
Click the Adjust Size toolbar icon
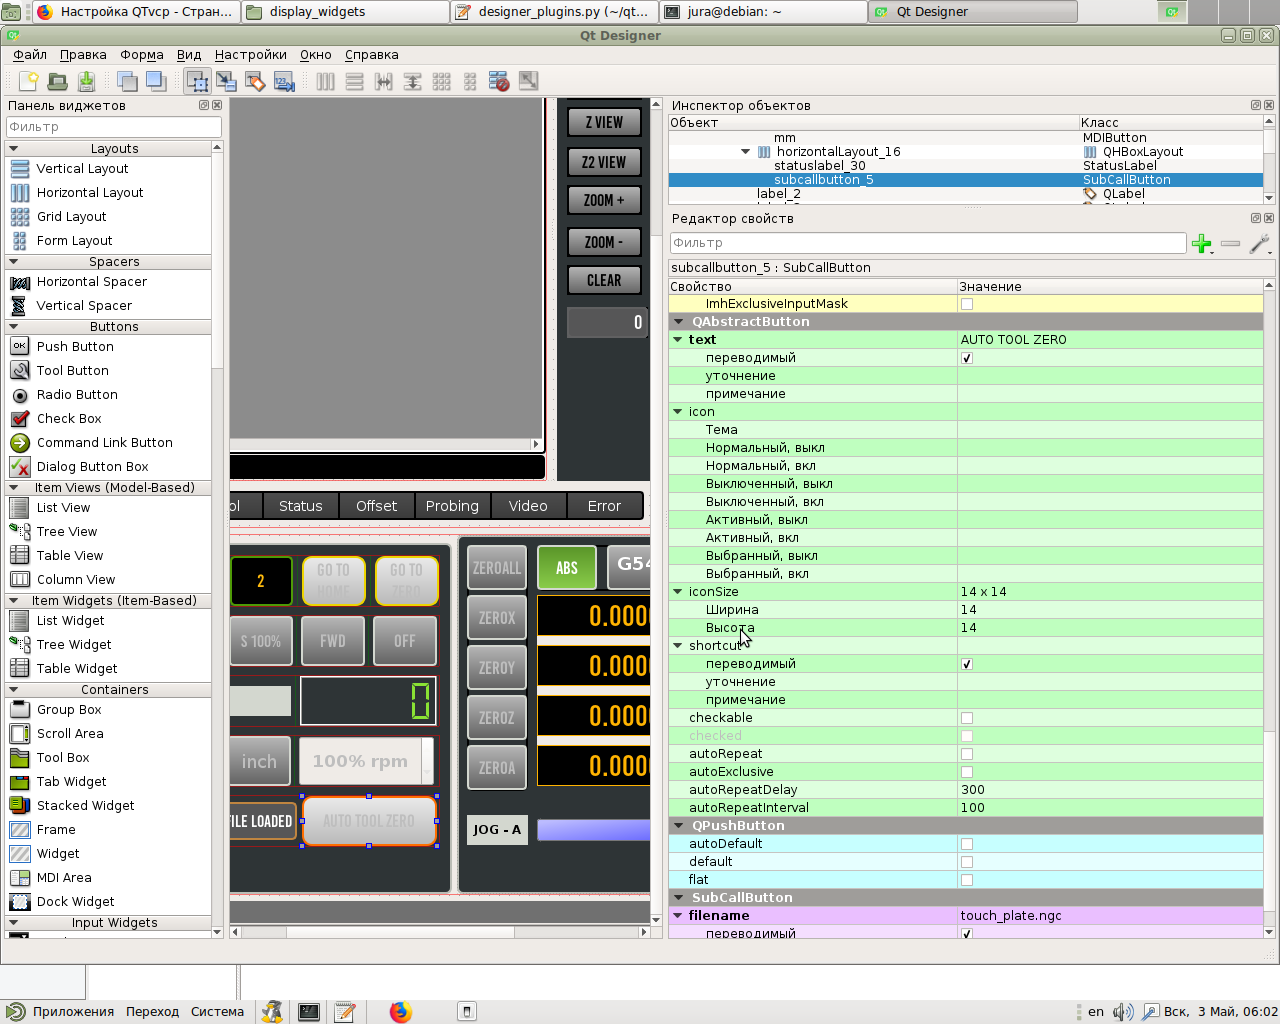tap(528, 81)
